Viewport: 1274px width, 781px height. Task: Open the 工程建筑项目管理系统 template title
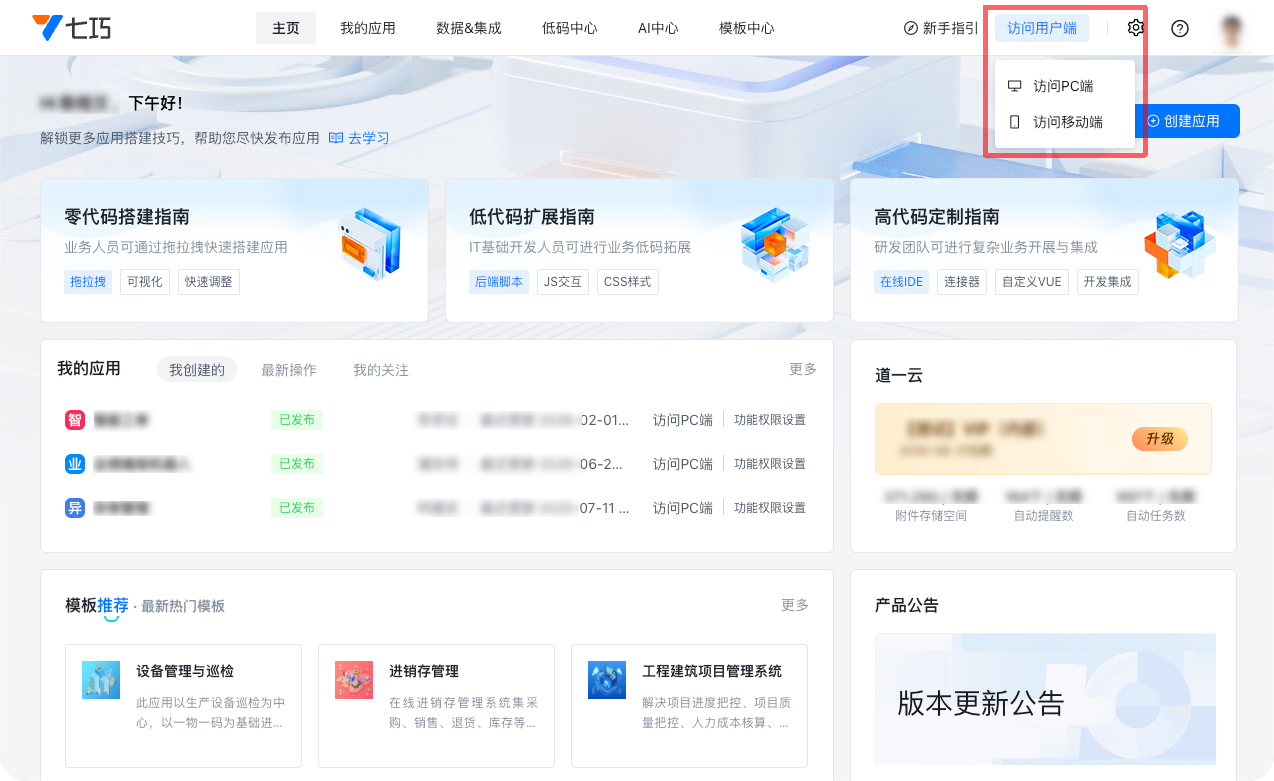pos(712,671)
